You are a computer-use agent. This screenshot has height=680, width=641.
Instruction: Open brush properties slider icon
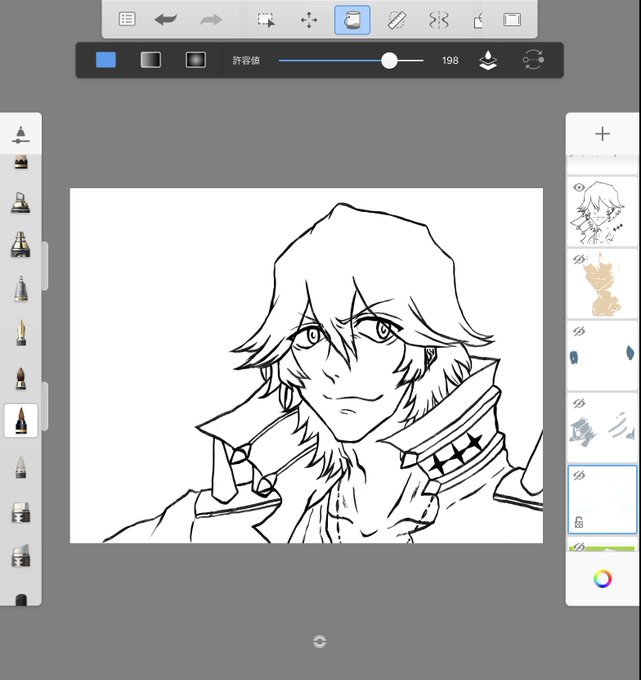point(21,134)
